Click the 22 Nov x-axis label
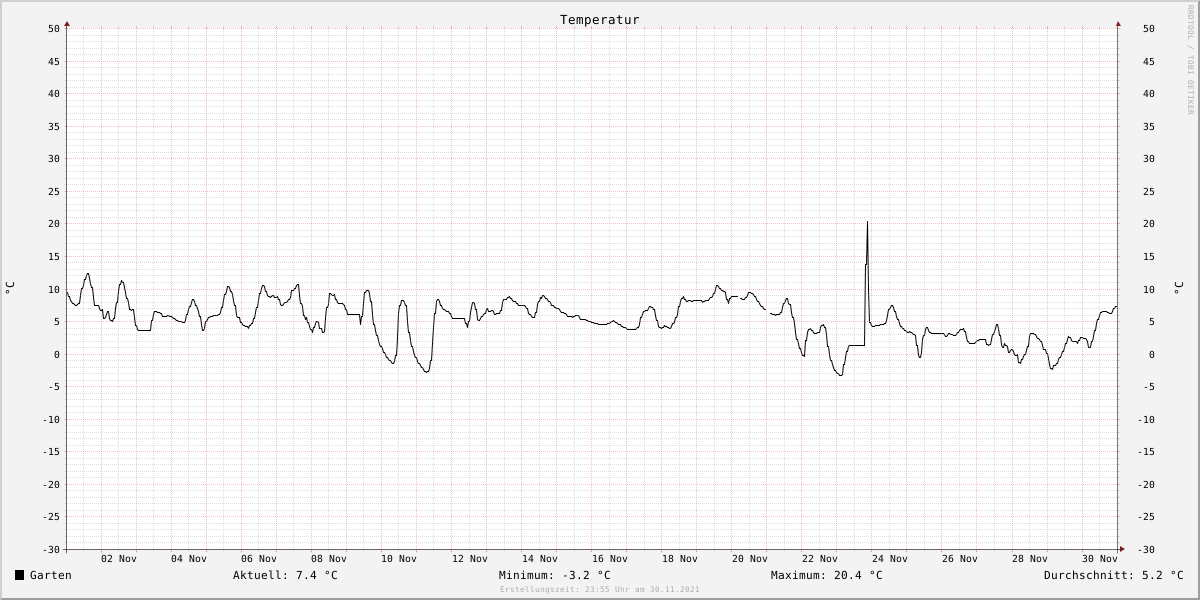 coord(820,559)
